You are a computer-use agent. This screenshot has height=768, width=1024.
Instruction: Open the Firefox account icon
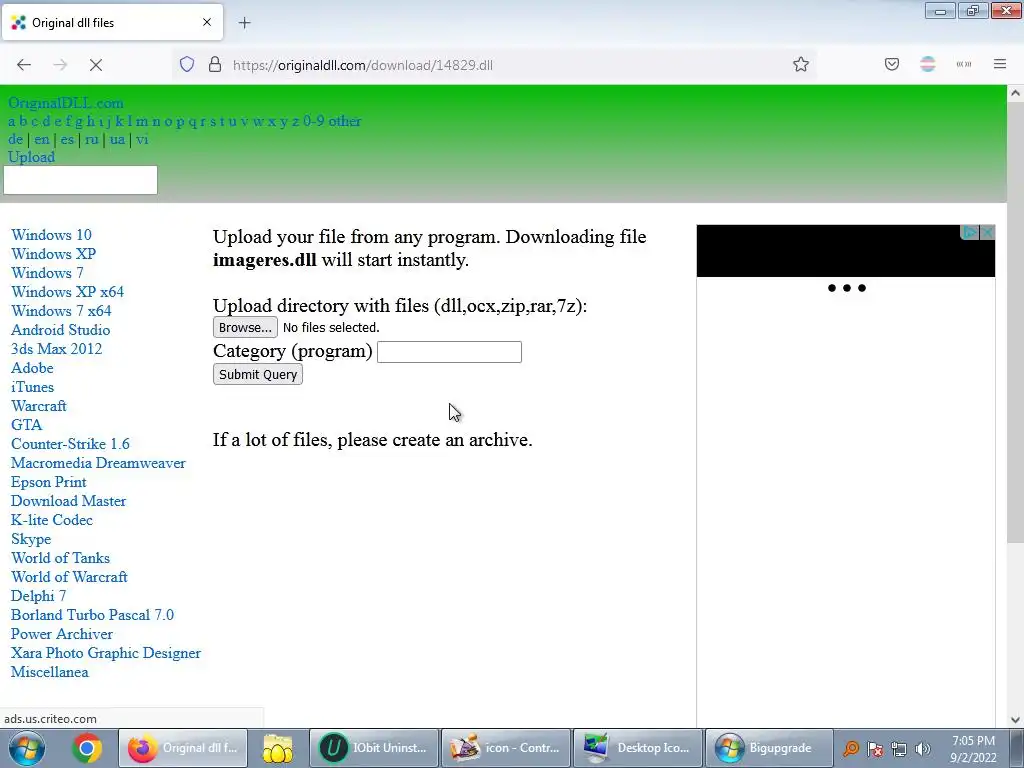pyautogui.click(x=927, y=64)
